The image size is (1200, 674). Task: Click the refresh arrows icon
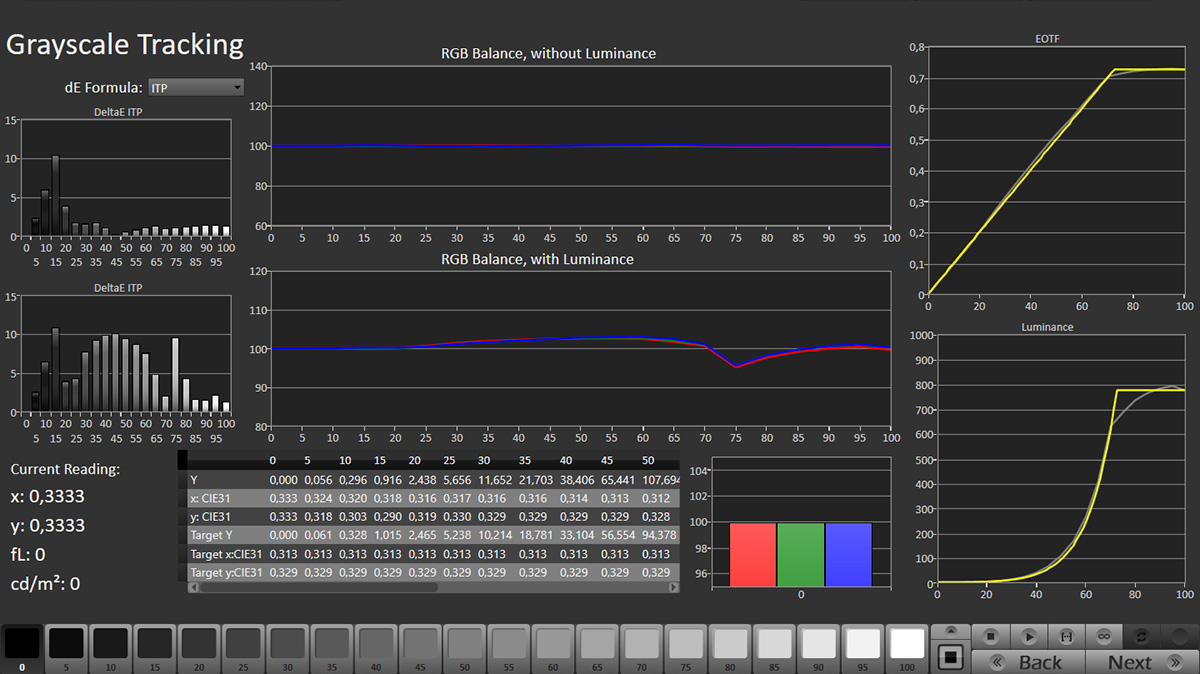(x=1143, y=636)
